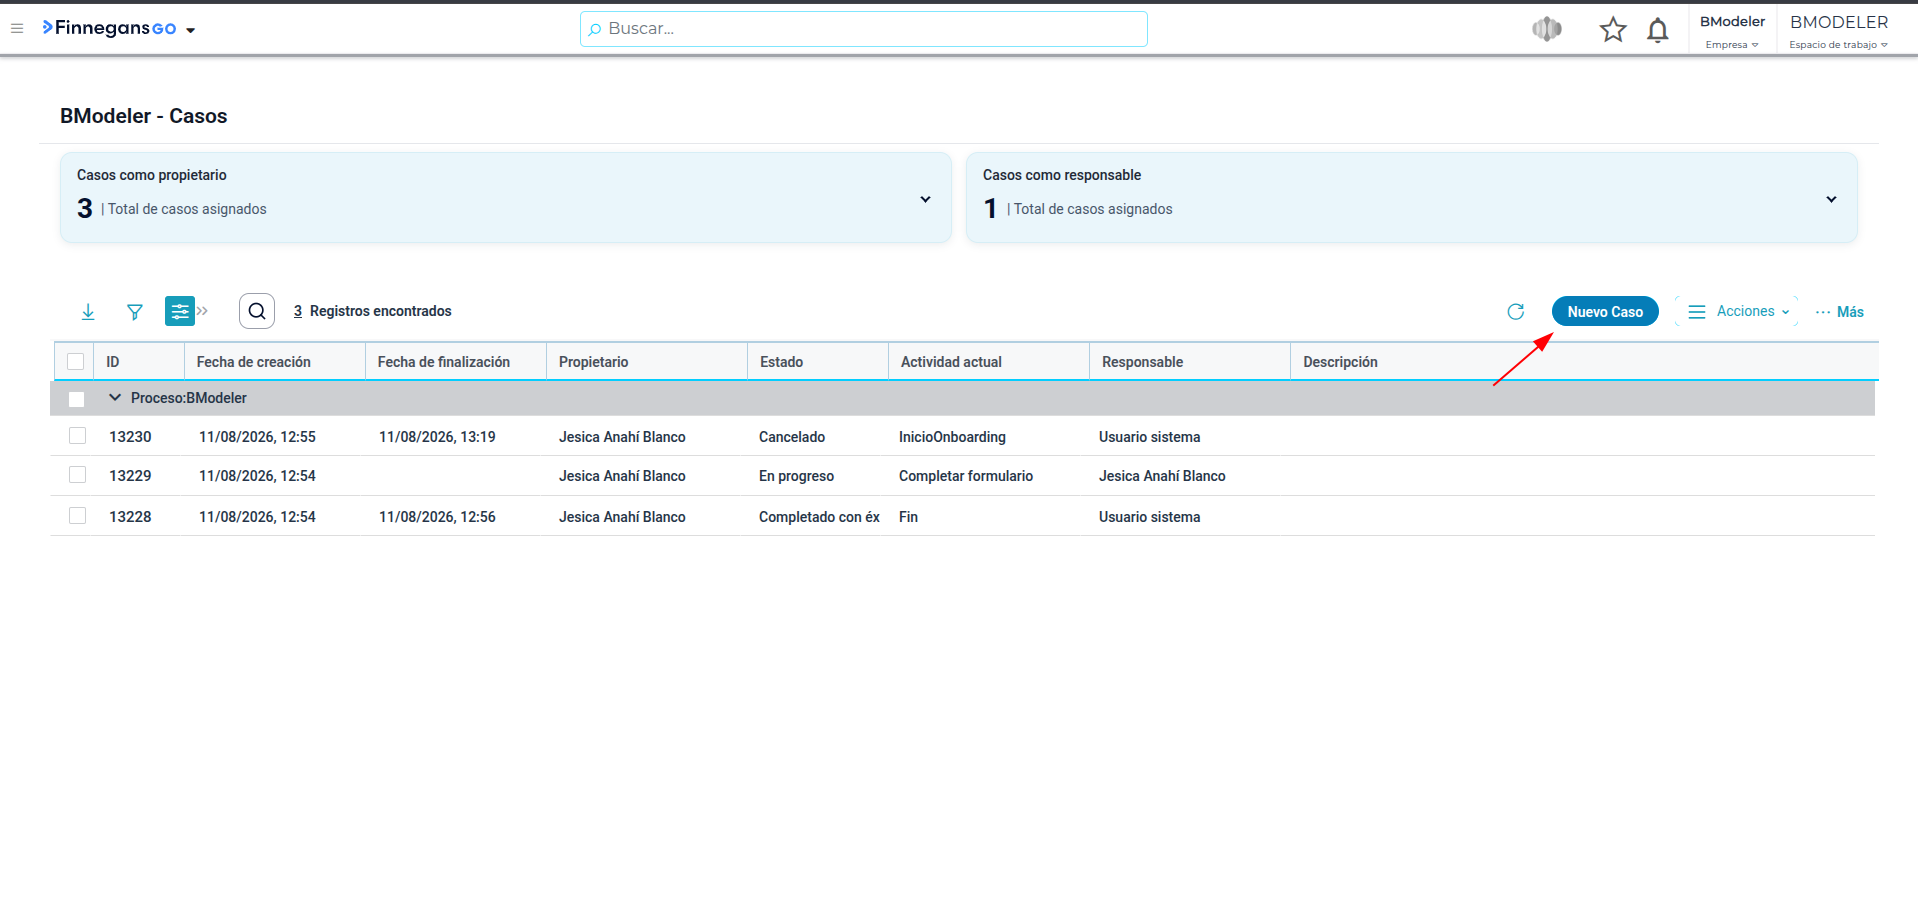Click the Cancelado status cell
The height and width of the screenshot is (910, 1918).
[792, 437]
